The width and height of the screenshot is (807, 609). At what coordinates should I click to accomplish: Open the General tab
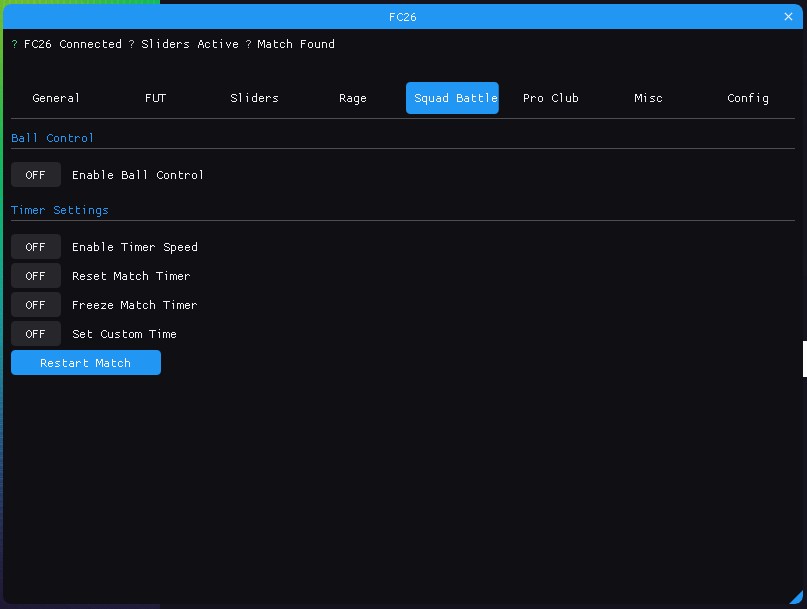click(x=56, y=98)
